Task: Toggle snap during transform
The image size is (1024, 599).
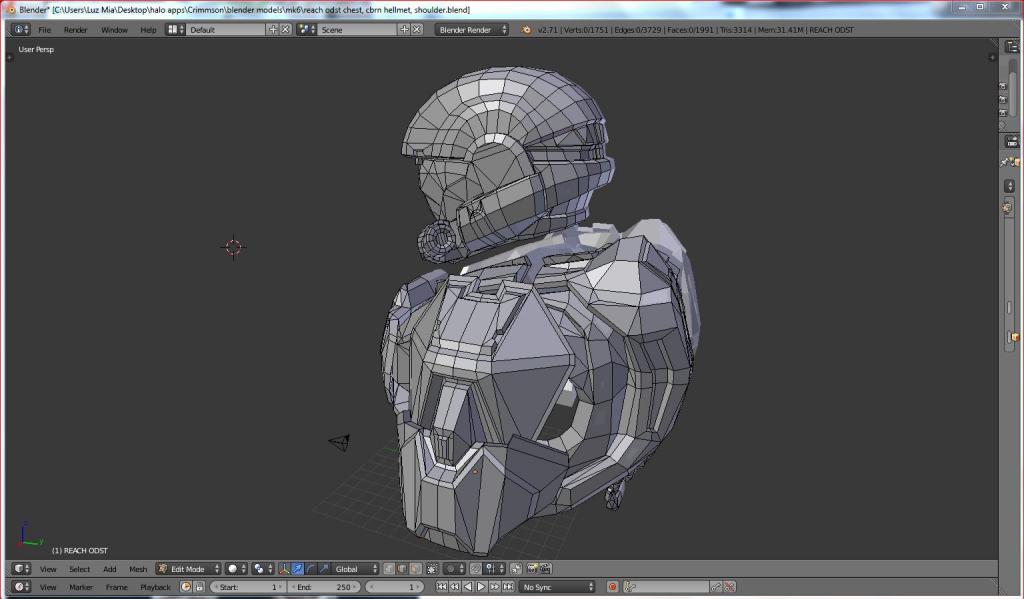Action: click(476, 569)
